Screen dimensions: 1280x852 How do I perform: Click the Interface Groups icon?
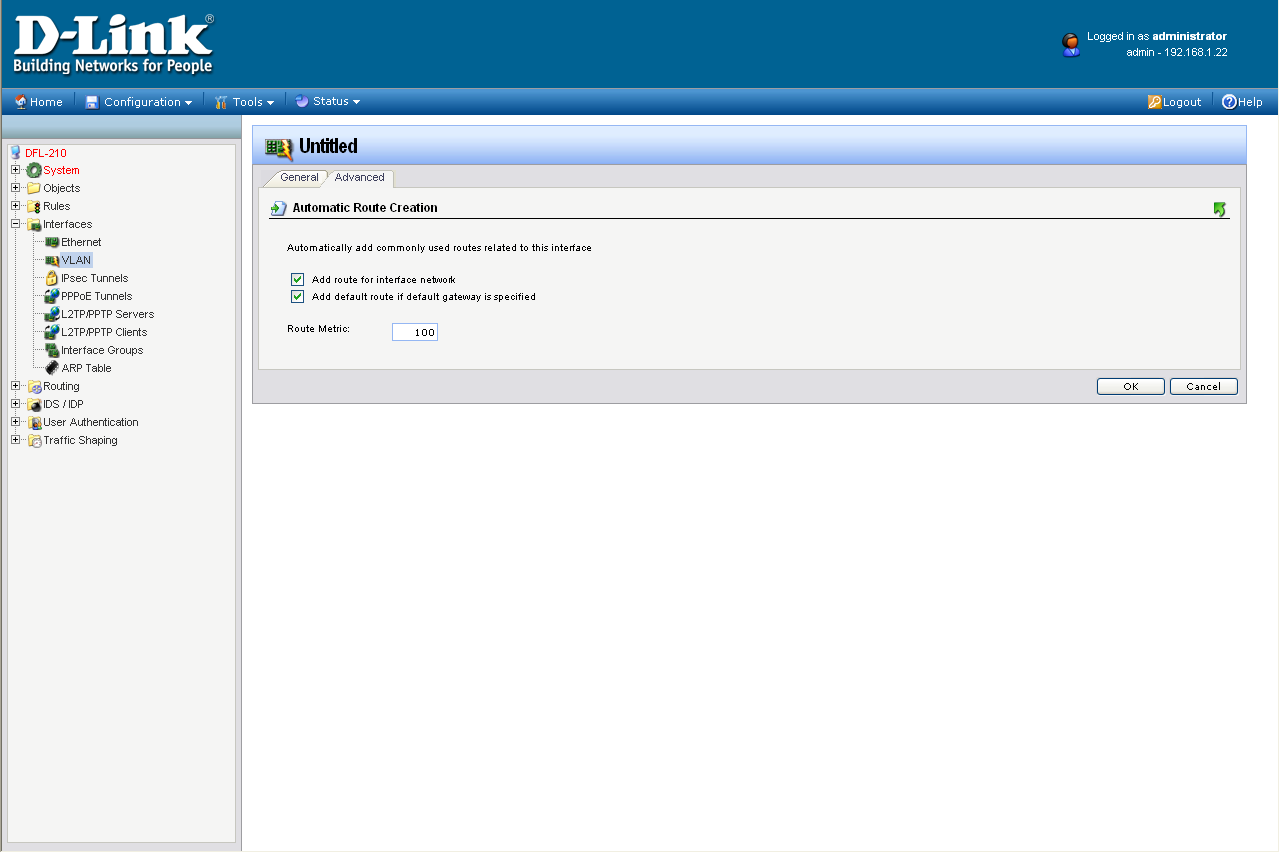point(52,350)
